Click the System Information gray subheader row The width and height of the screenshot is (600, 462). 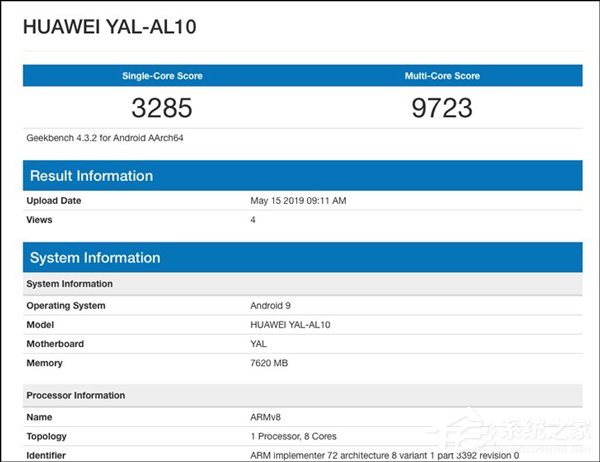[x=303, y=284]
